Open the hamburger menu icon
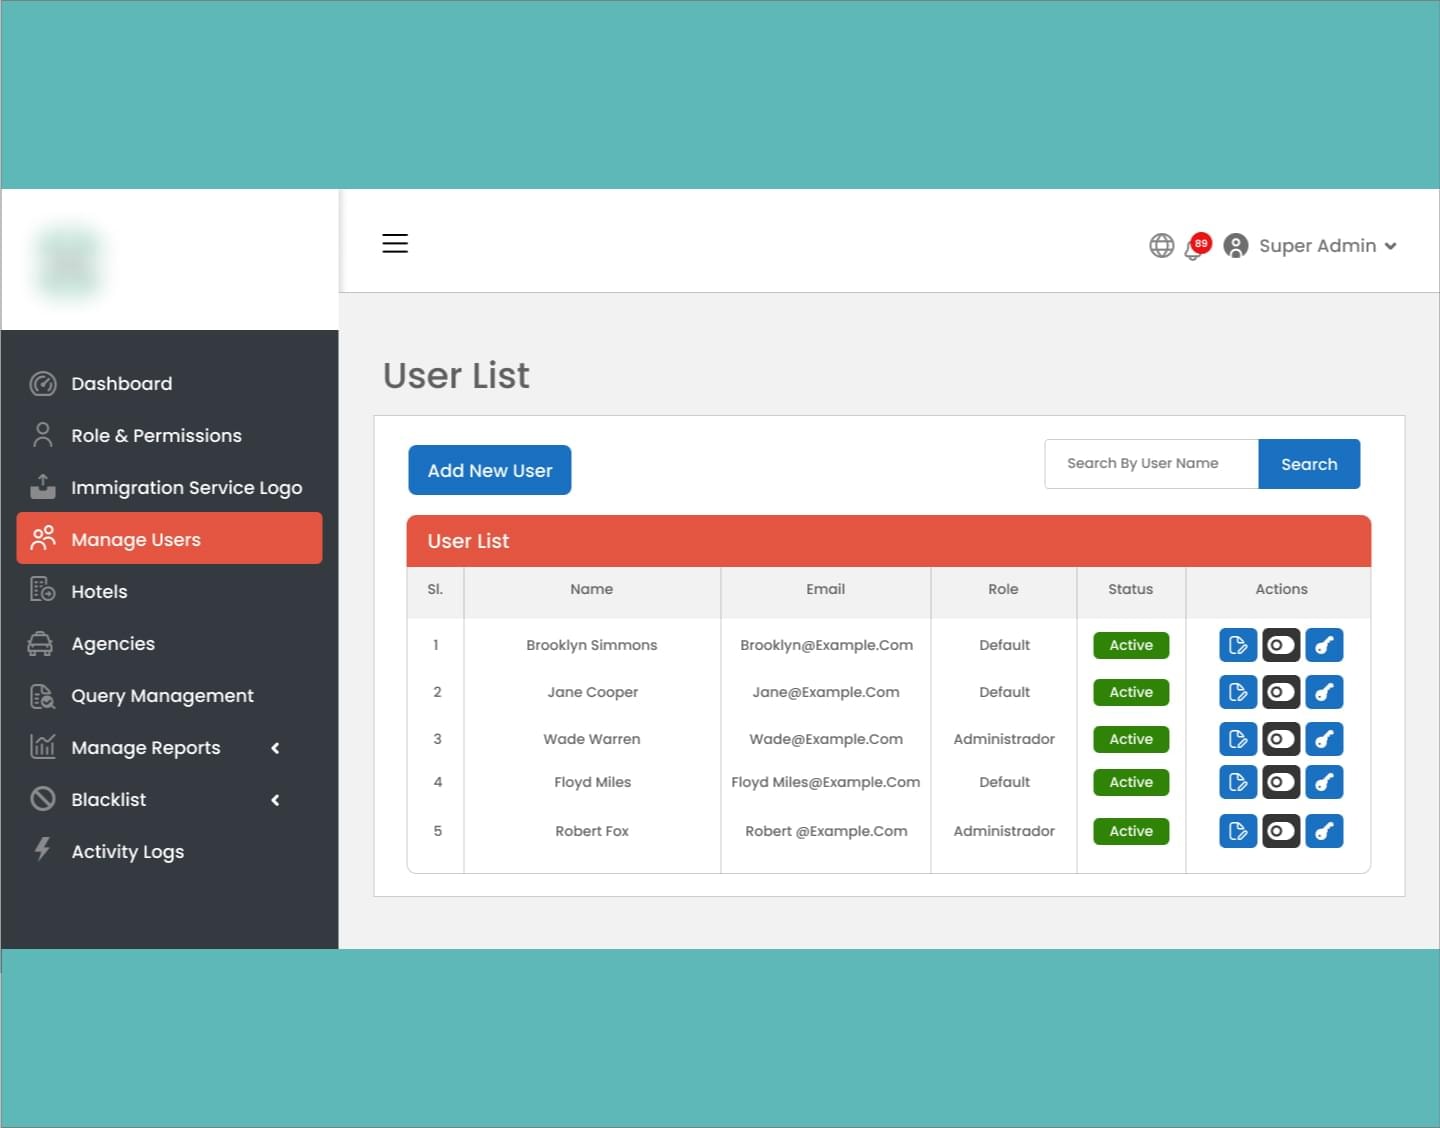The image size is (1440, 1128). (395, 243)
